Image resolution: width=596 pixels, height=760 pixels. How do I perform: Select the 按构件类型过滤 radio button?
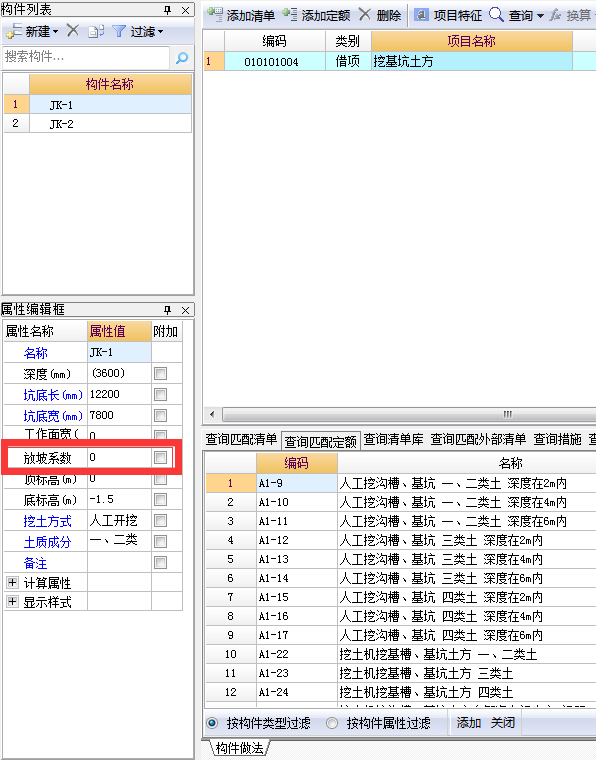pos(212,723)
